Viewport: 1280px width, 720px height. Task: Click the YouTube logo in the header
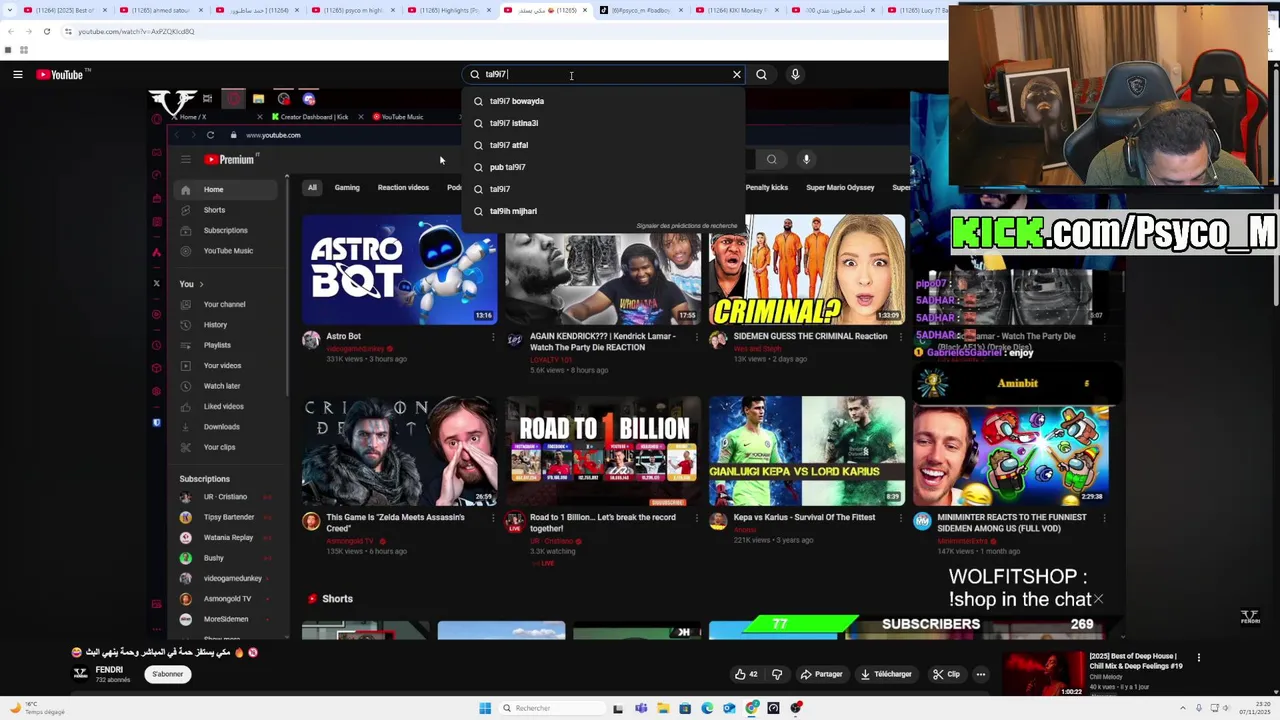(60, 74)
